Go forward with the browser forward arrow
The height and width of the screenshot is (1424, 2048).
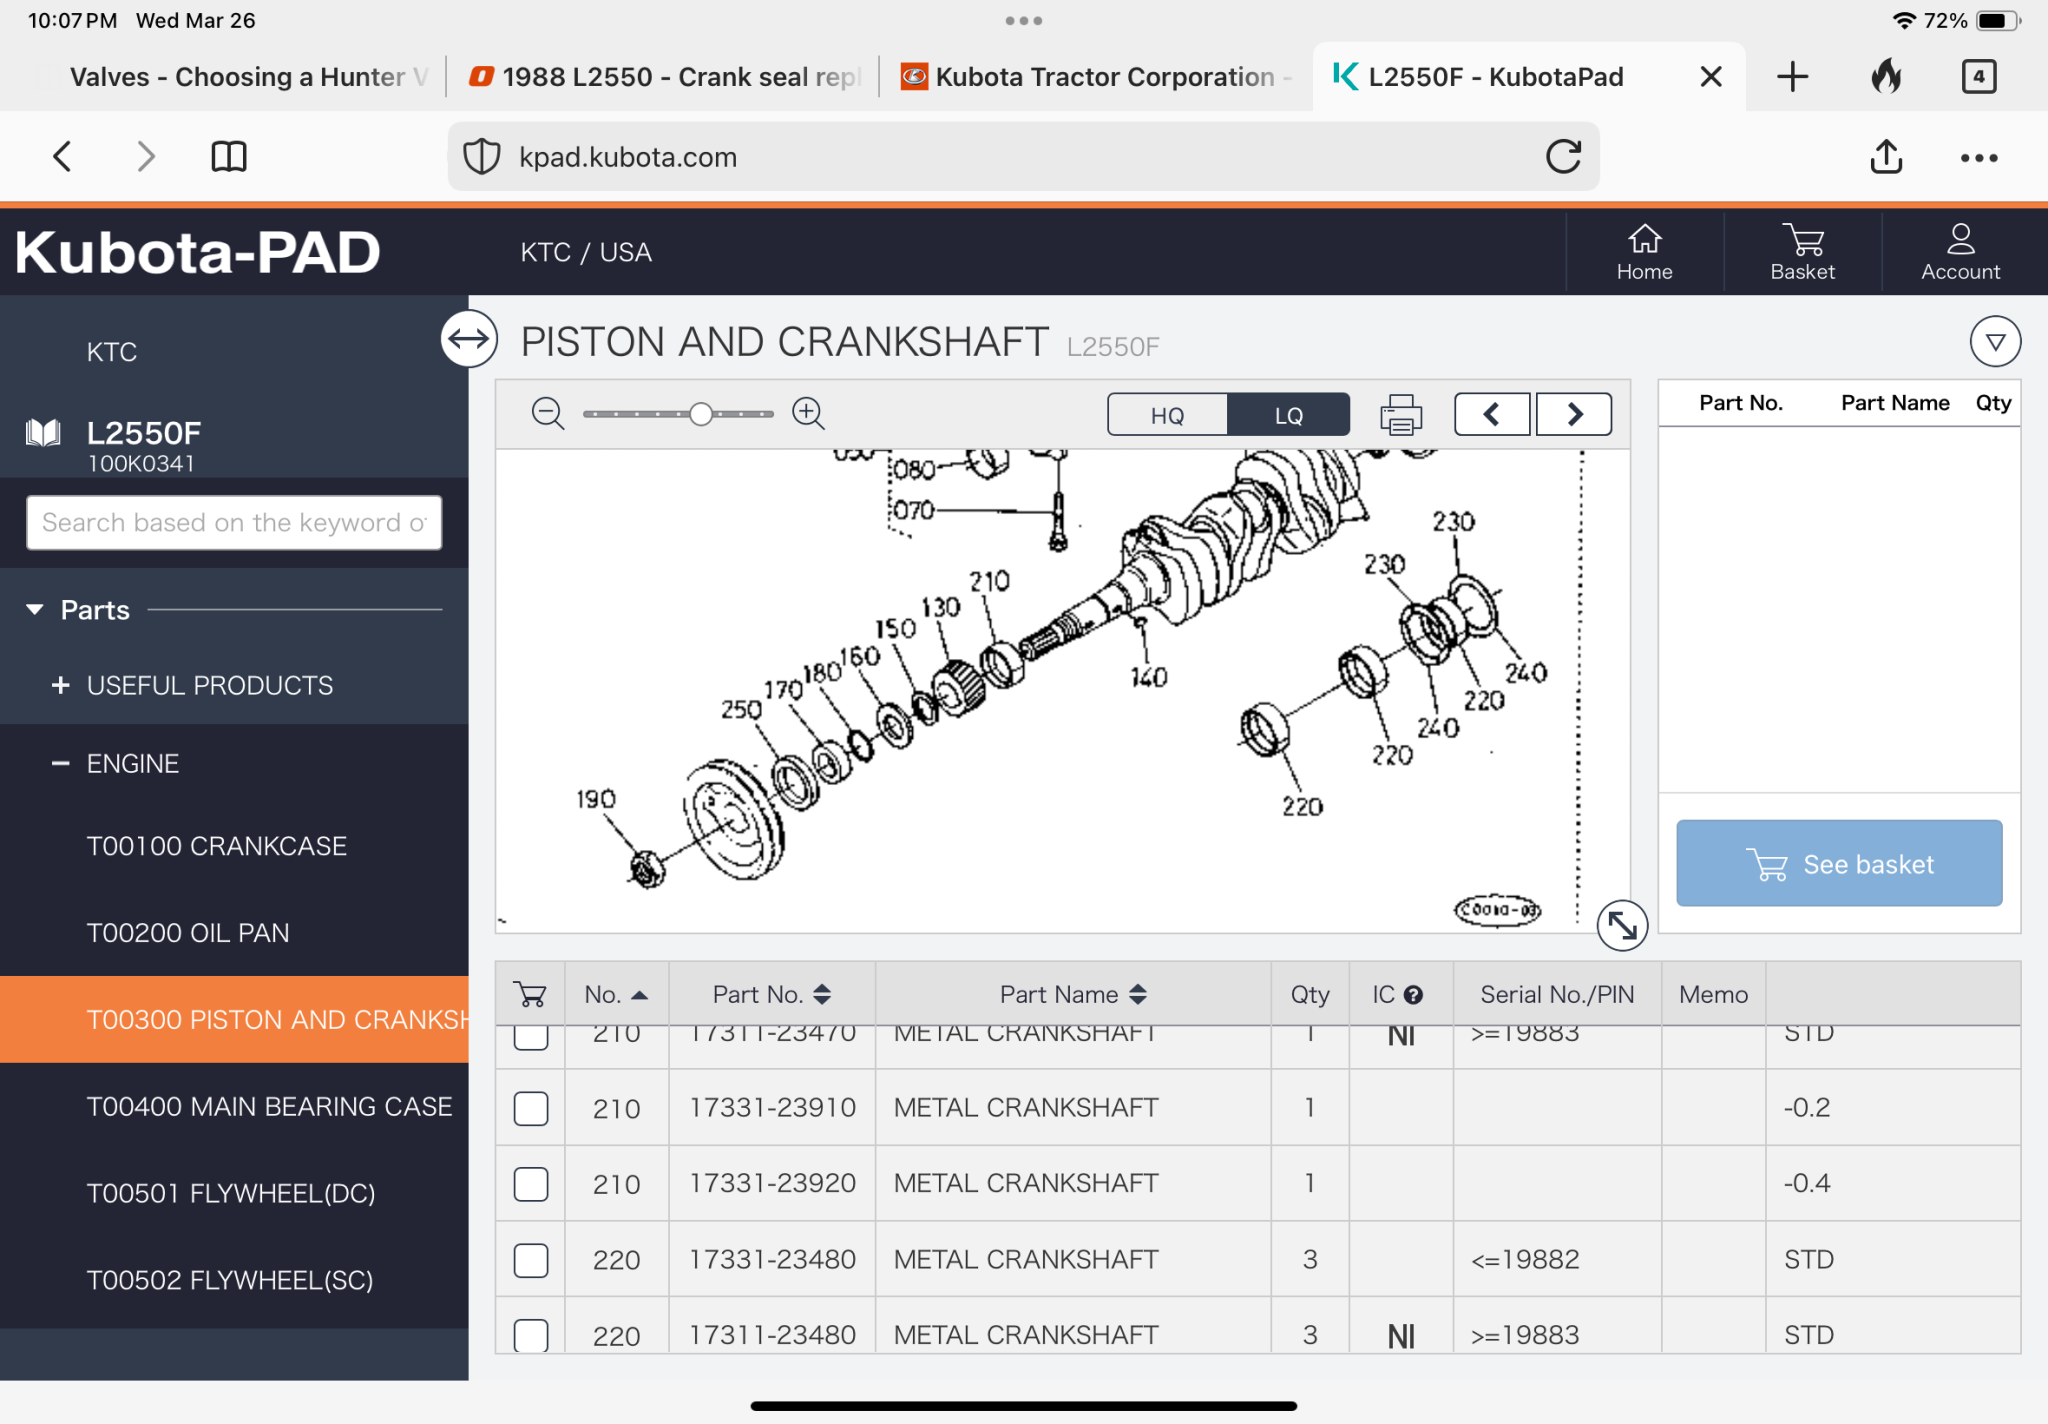click(x=146, y=156)
